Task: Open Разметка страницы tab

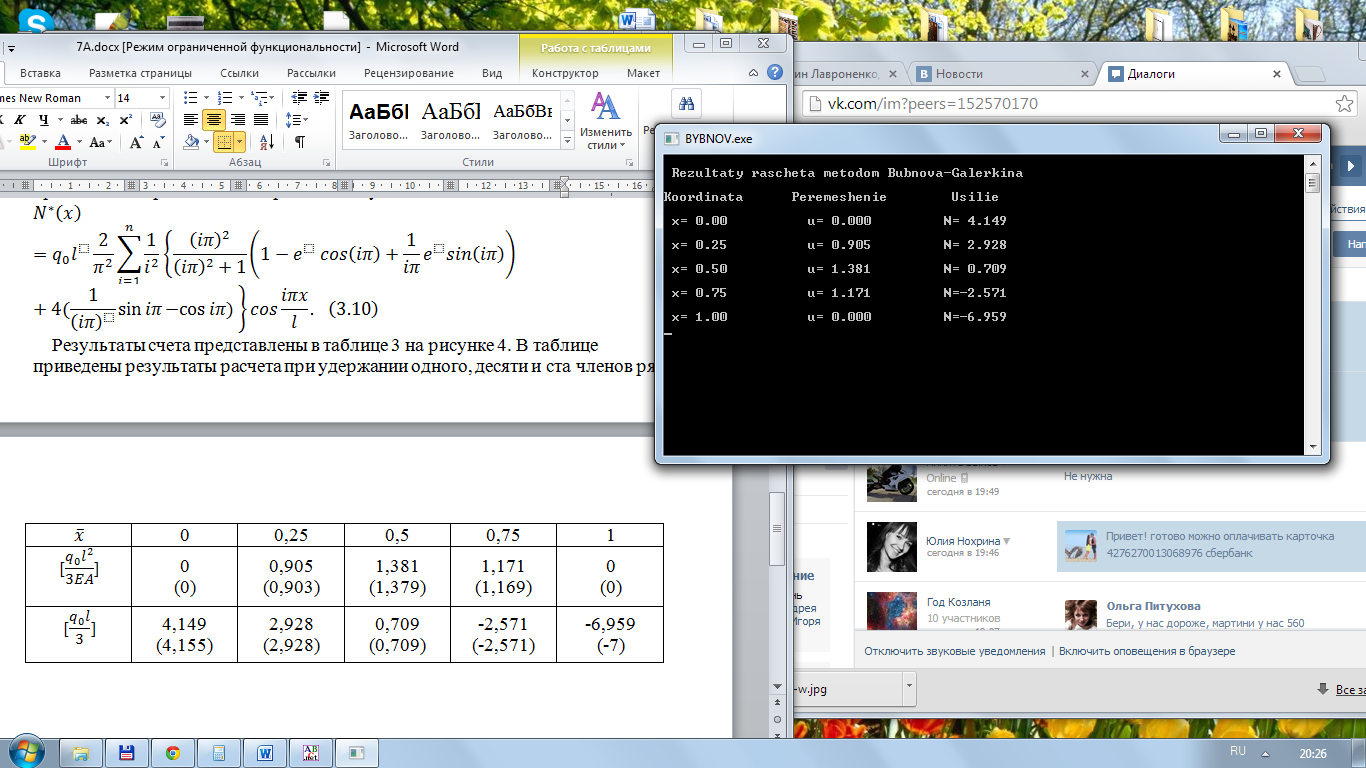Action: coord(140,73)
